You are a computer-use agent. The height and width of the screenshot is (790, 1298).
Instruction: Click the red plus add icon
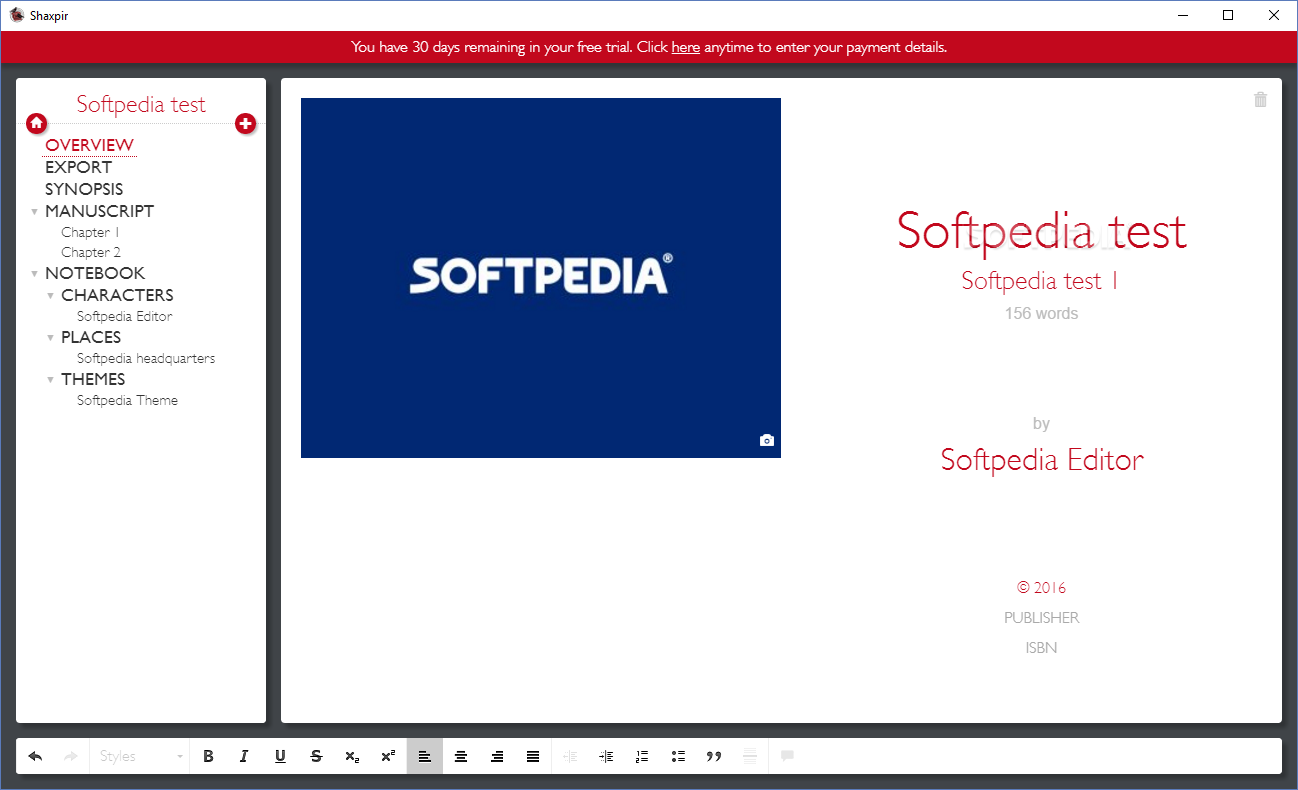pyautogui.click(x=245, y=123)
